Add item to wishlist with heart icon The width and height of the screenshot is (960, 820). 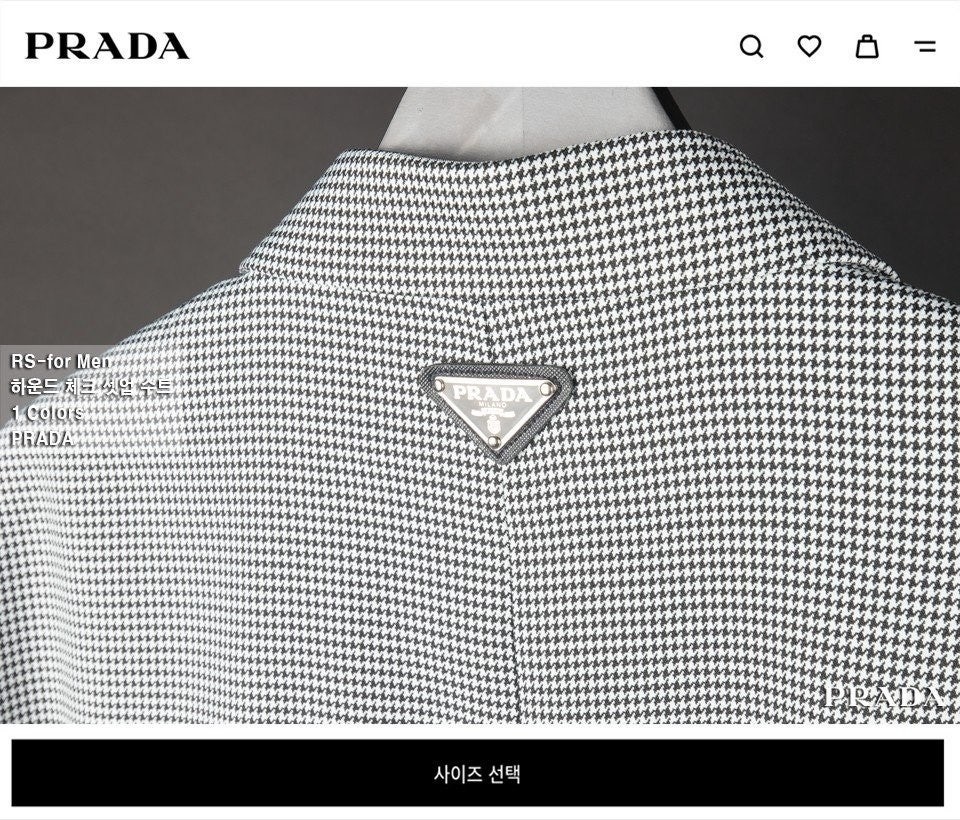click(x=809, y=46)
